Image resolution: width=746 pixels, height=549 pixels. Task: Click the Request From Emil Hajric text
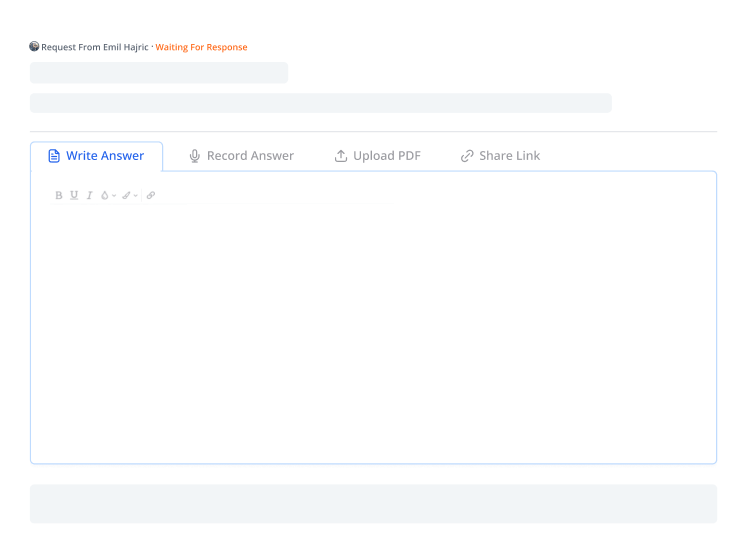coord(95,47)
